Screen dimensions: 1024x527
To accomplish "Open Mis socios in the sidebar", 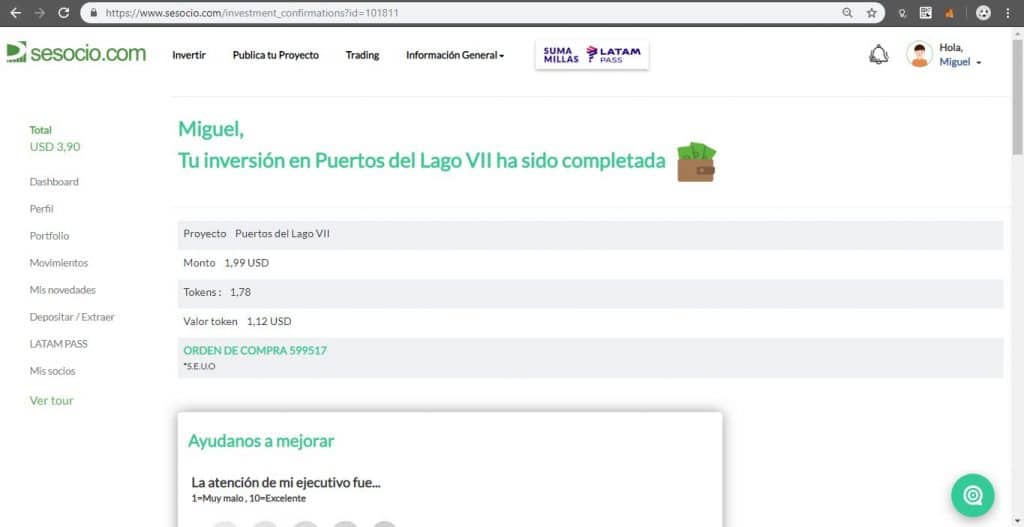I will click(52, 371).
